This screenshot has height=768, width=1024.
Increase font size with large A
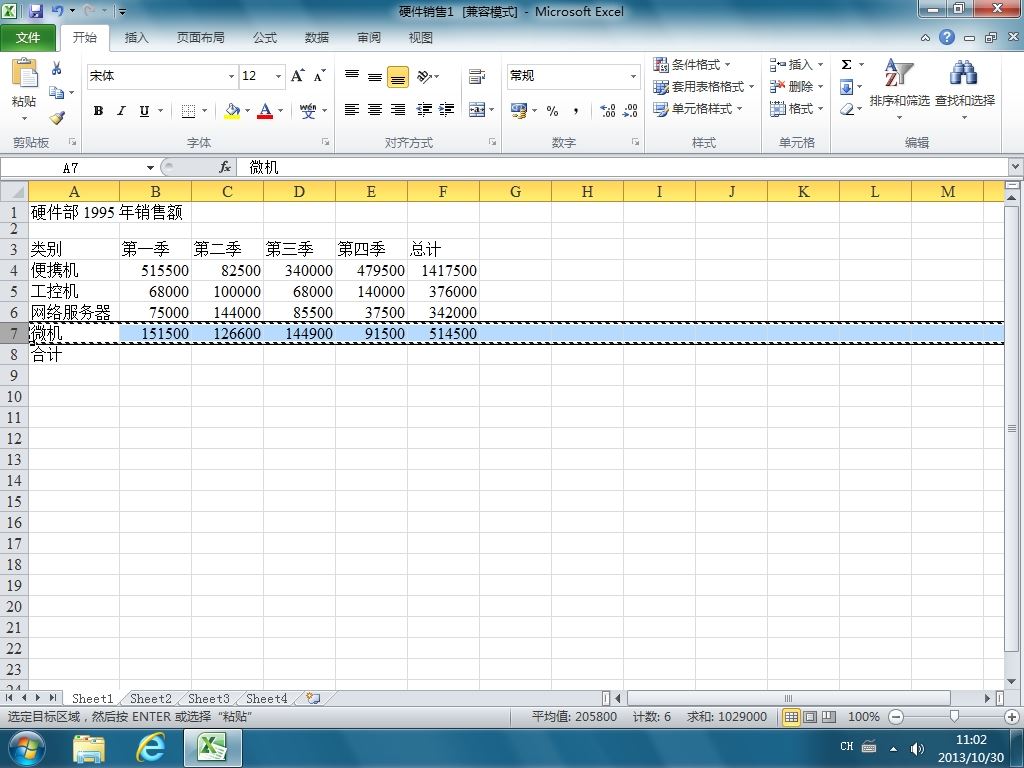point(298,76)
